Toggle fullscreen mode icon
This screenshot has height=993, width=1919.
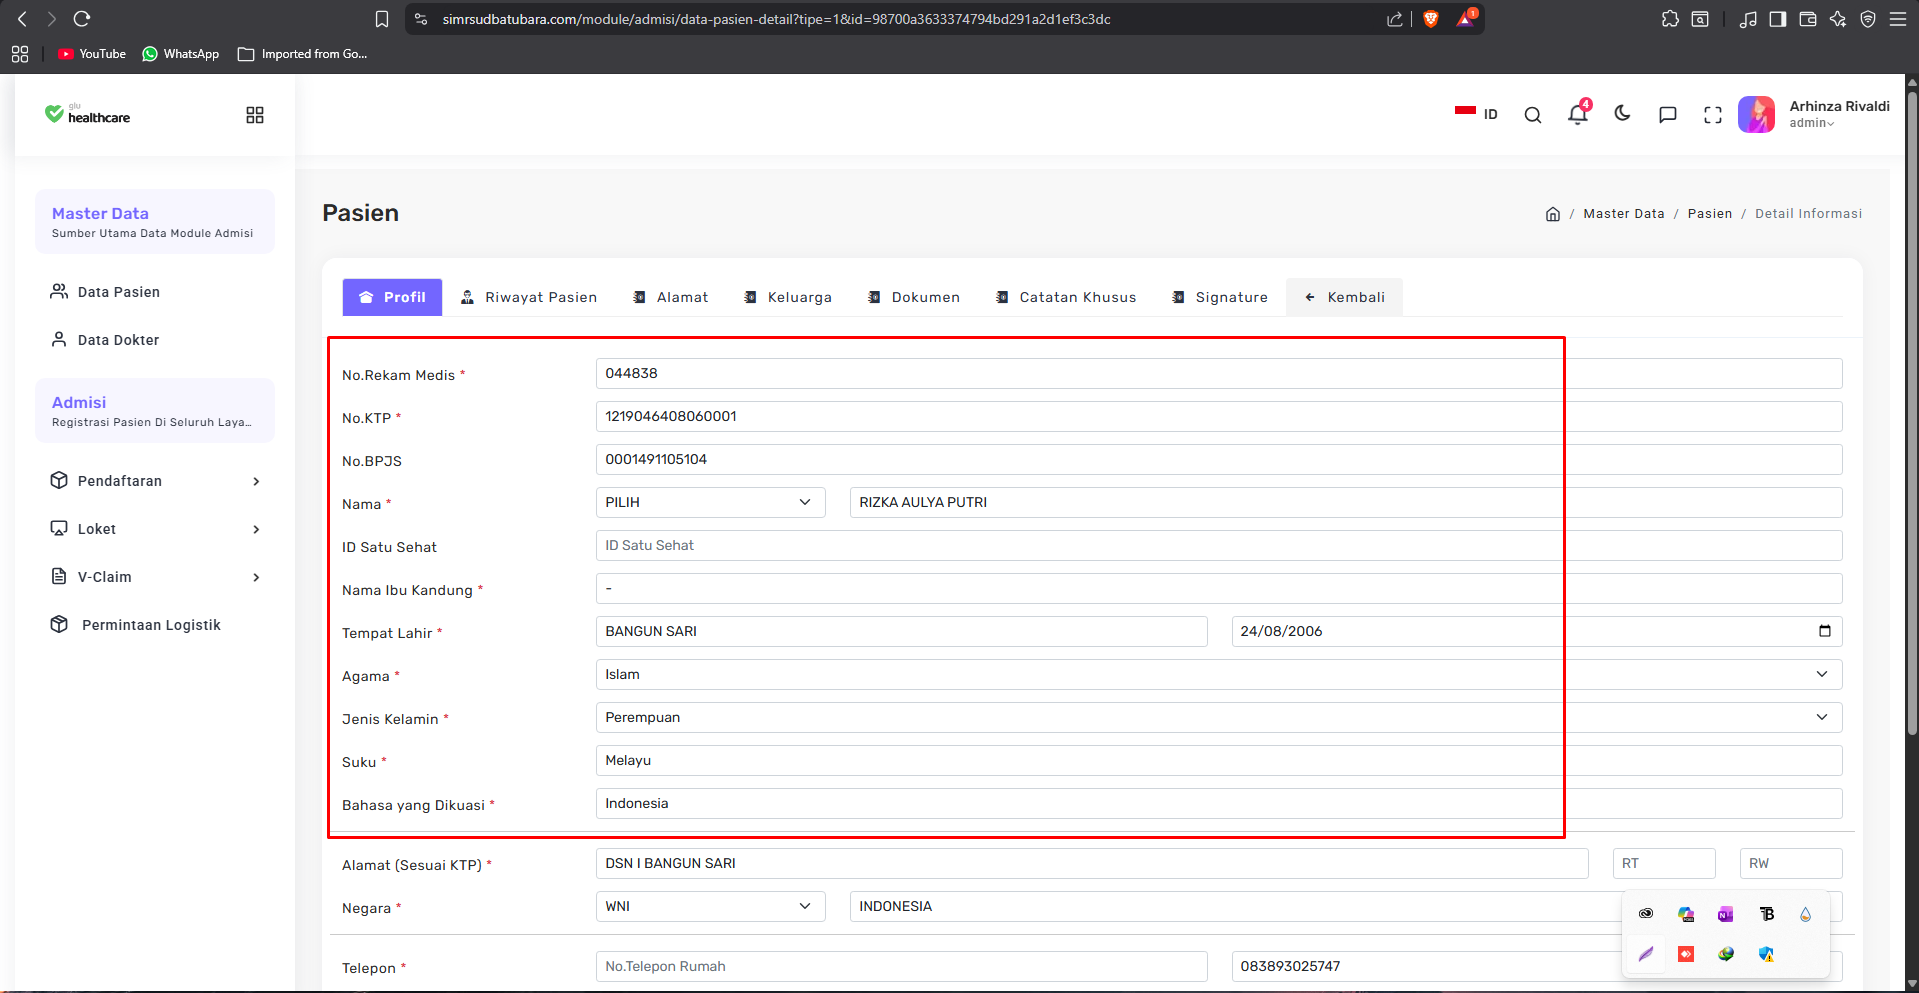pyautogui.click(x=1712, y=115)
